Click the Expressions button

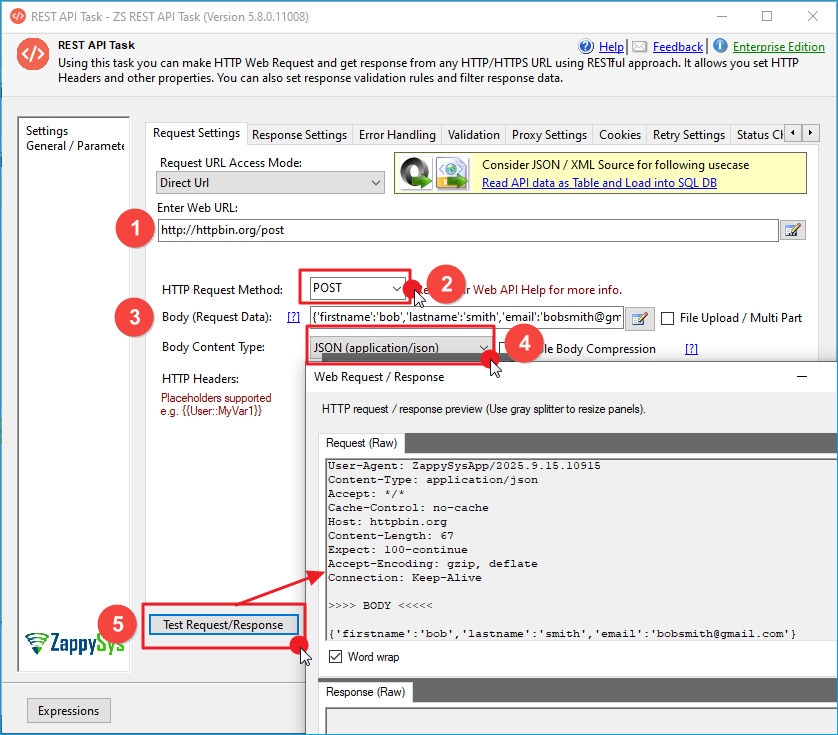coord(68,711)
